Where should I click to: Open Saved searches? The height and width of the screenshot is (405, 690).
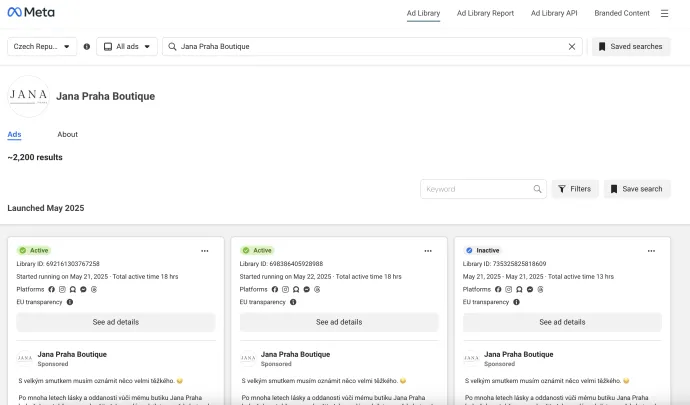pos(631,47)
